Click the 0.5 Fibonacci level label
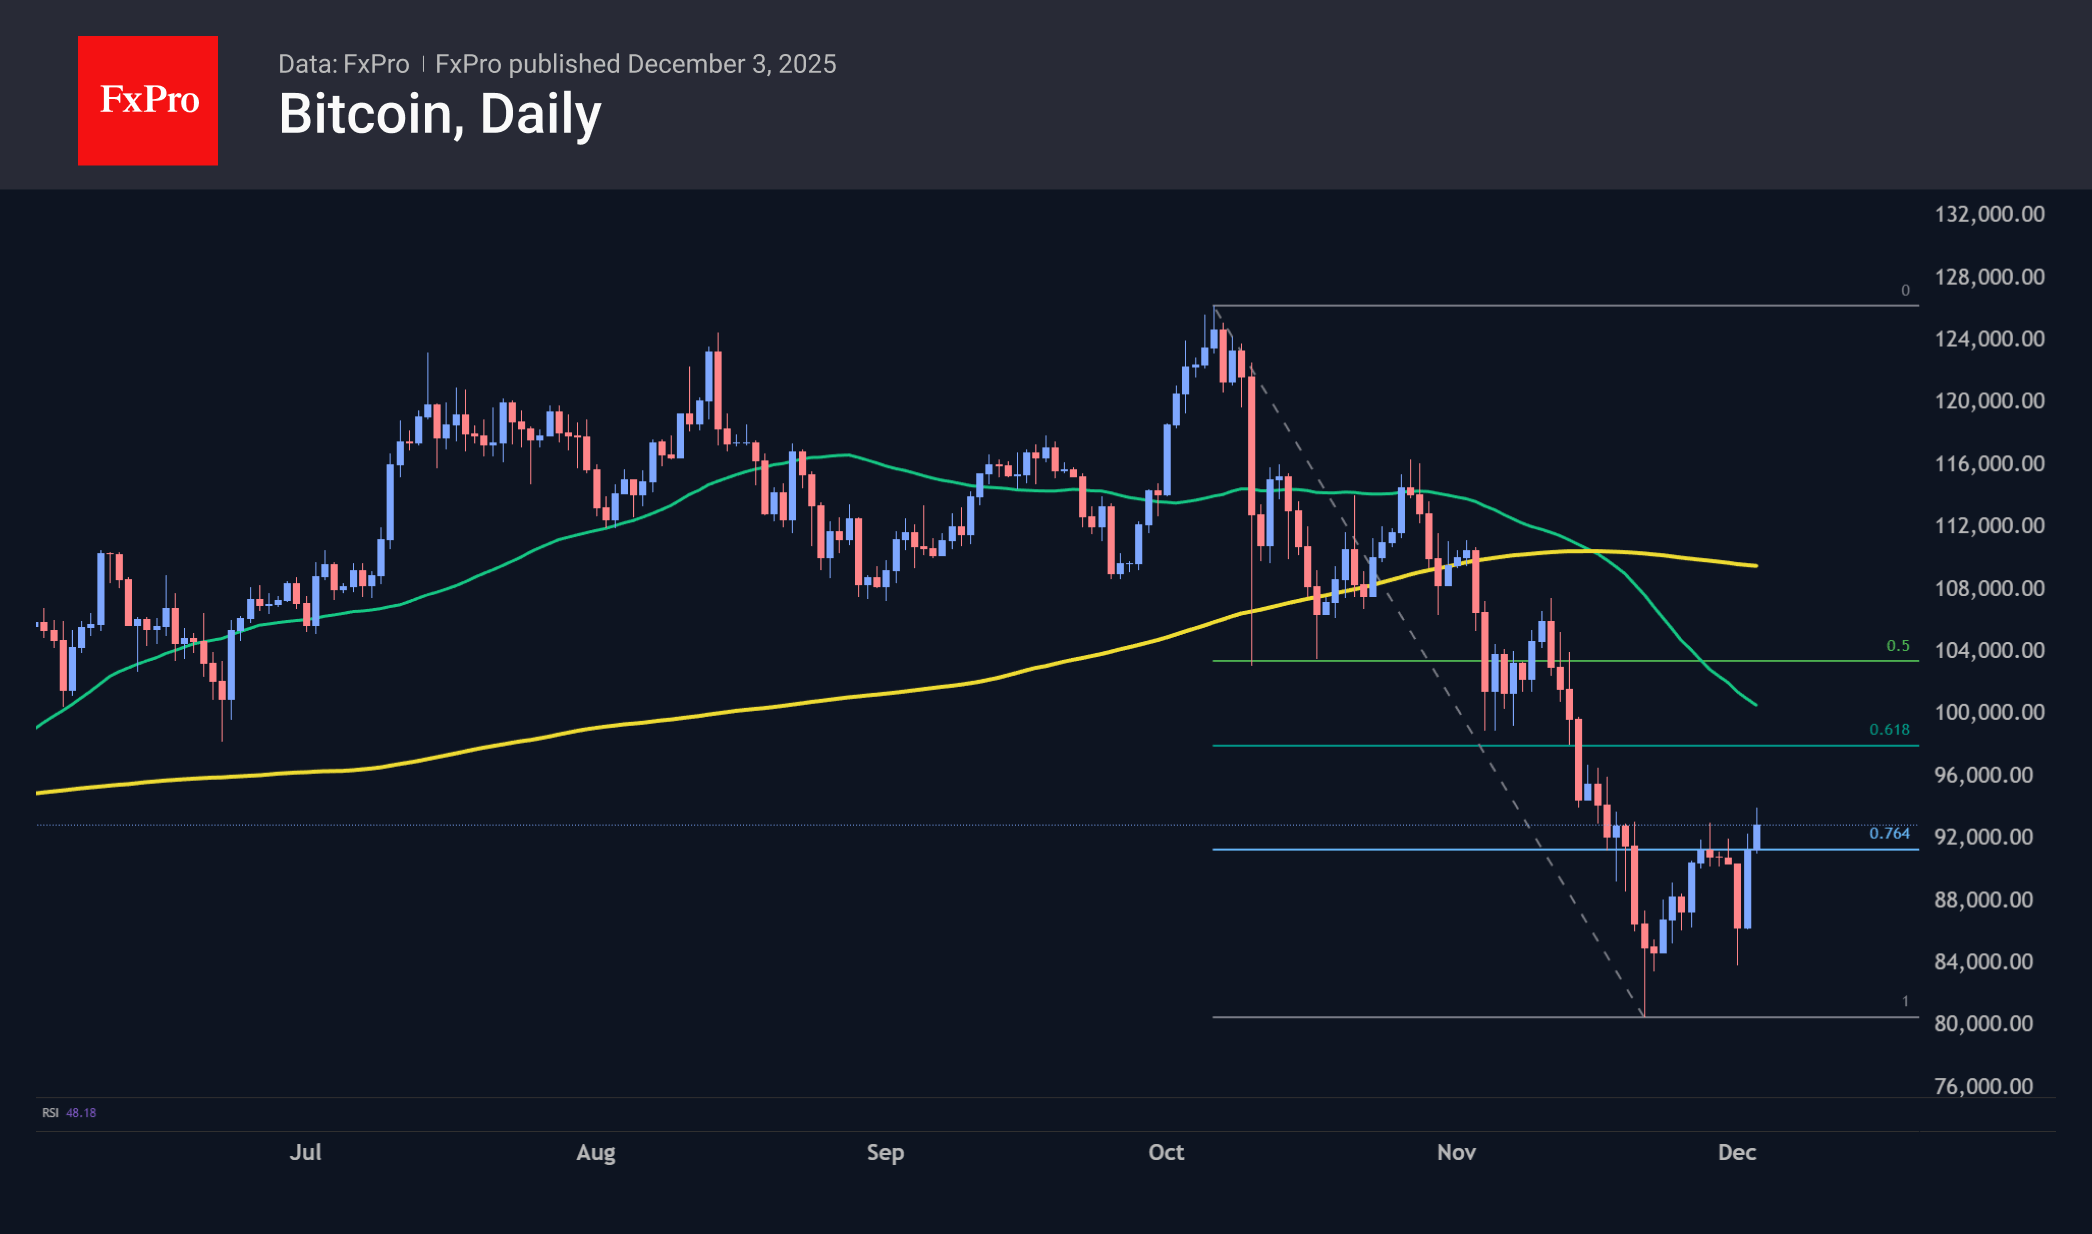2092x1234 pixels. 1898,646
